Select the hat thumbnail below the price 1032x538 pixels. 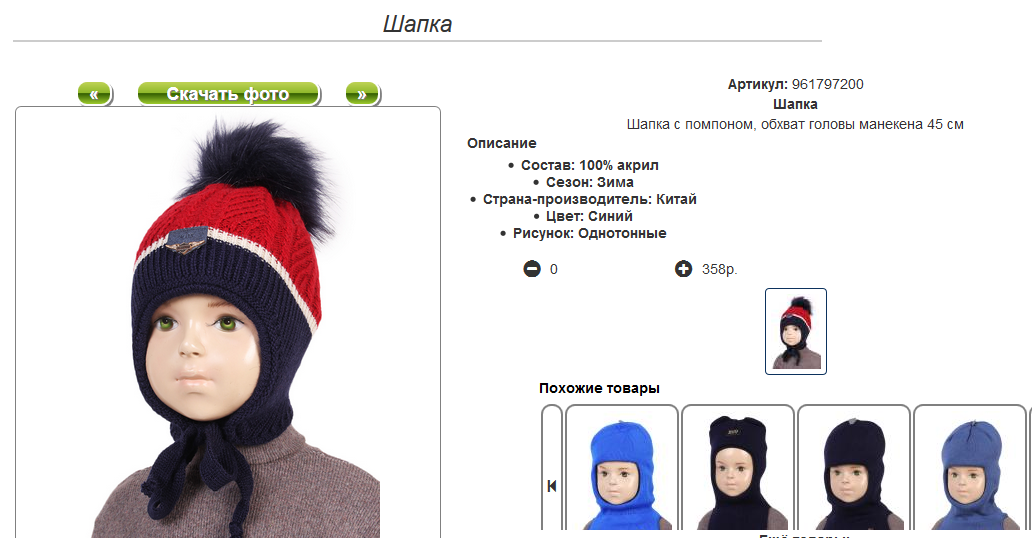[x=796, y=331]
